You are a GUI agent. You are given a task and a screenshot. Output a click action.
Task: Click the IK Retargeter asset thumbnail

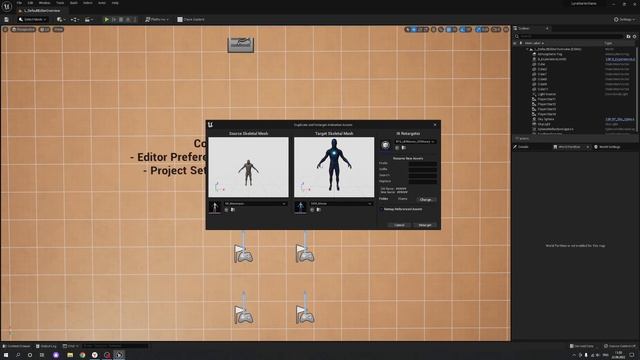385,145
